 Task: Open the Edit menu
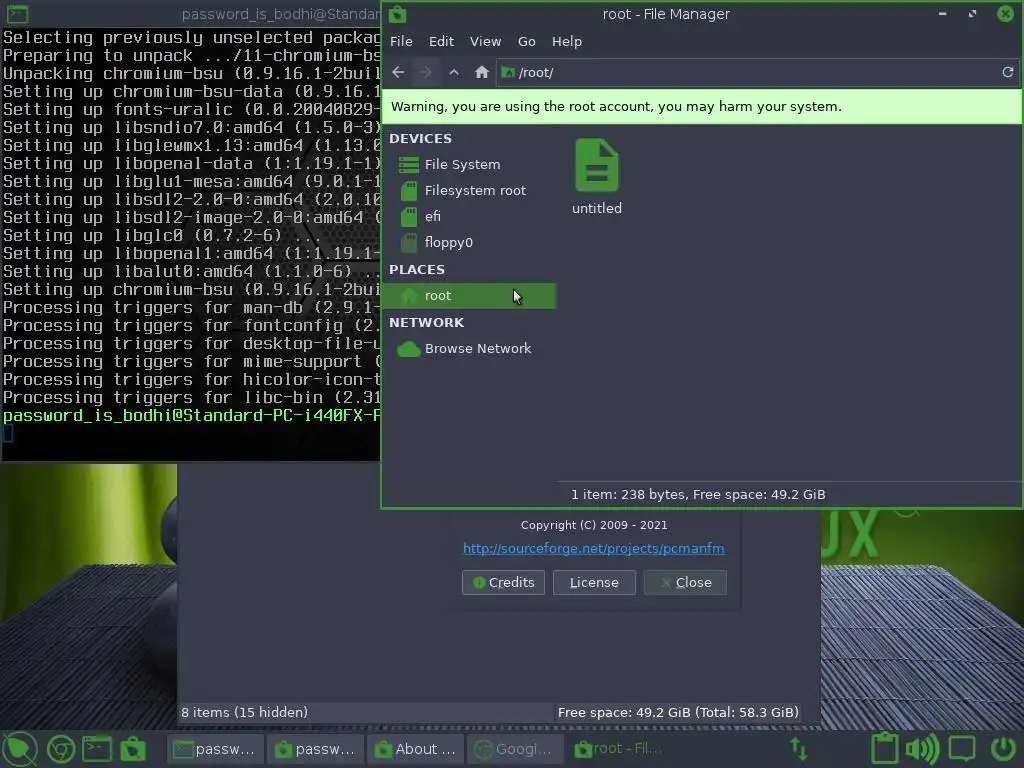[441, 41]
